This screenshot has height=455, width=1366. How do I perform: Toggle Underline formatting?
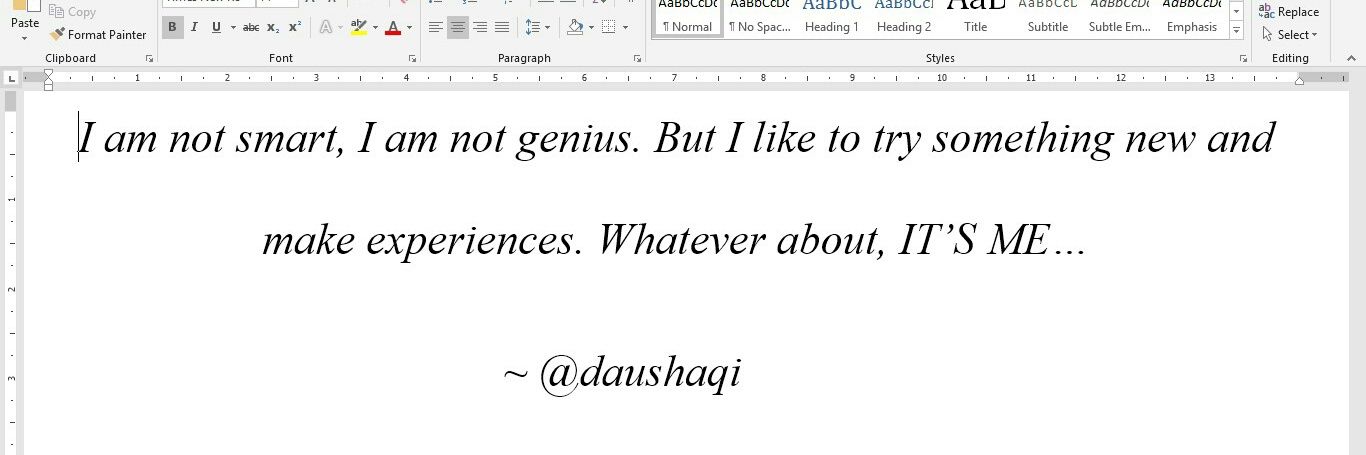click(x=216, y=27)
